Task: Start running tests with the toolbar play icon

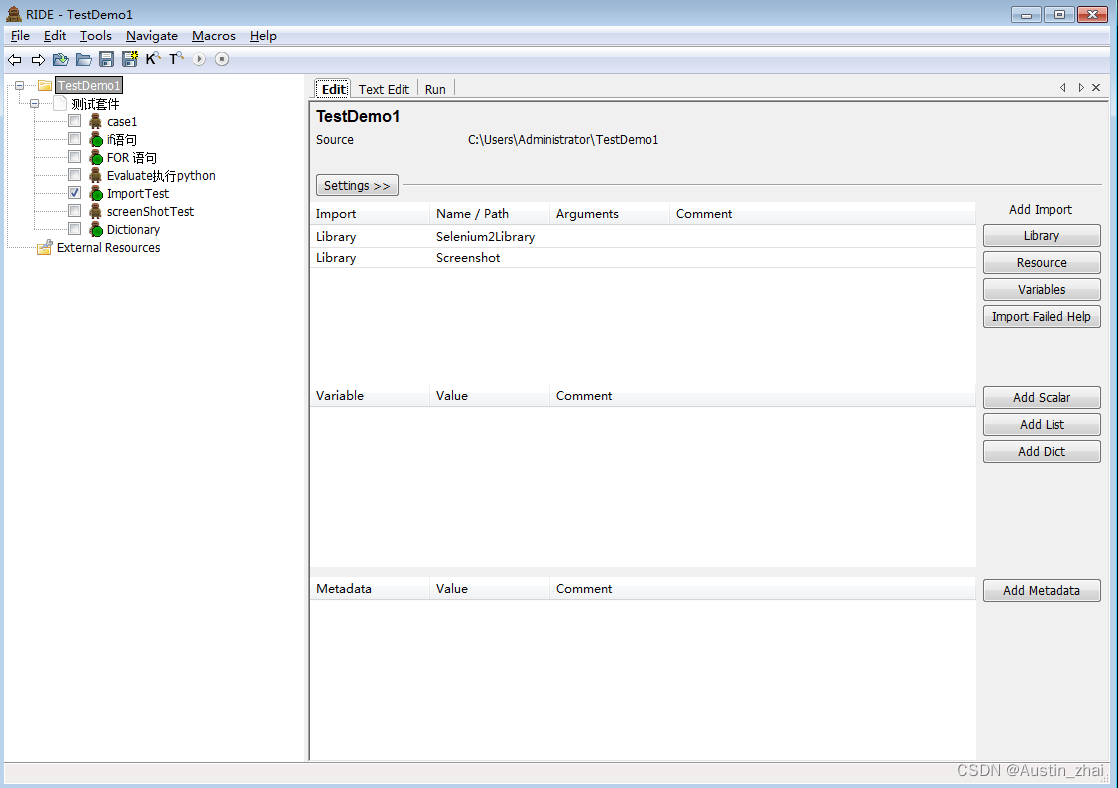Action: [200, 59]
